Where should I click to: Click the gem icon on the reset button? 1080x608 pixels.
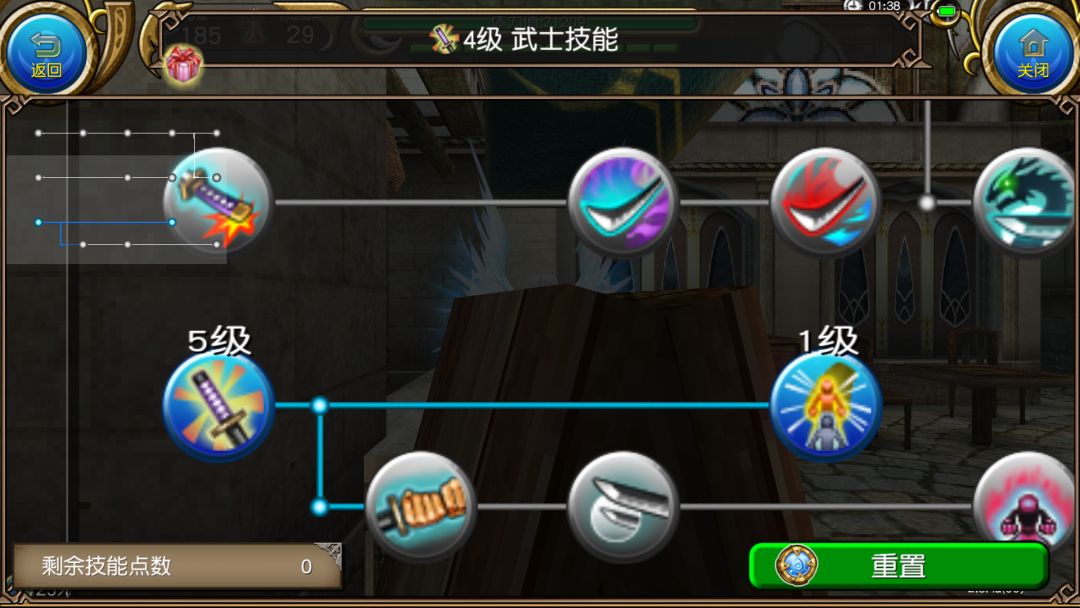pos(796,565)
